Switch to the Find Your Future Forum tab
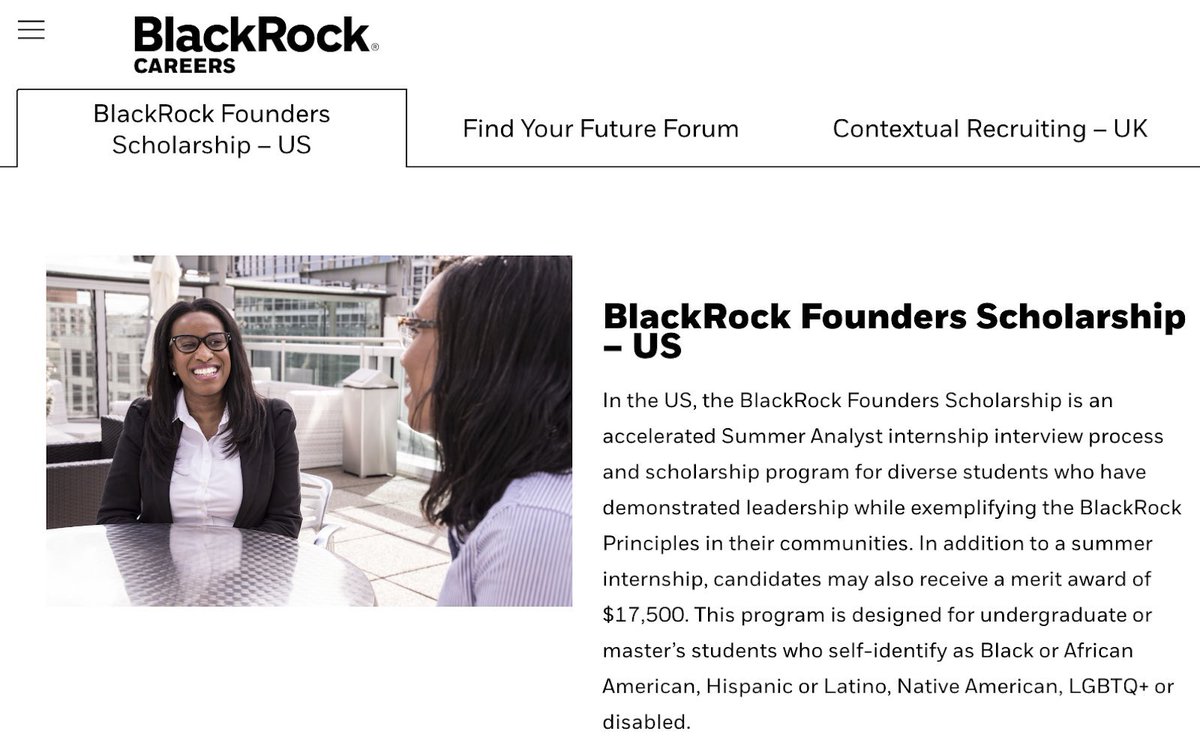 coord(600,129)
